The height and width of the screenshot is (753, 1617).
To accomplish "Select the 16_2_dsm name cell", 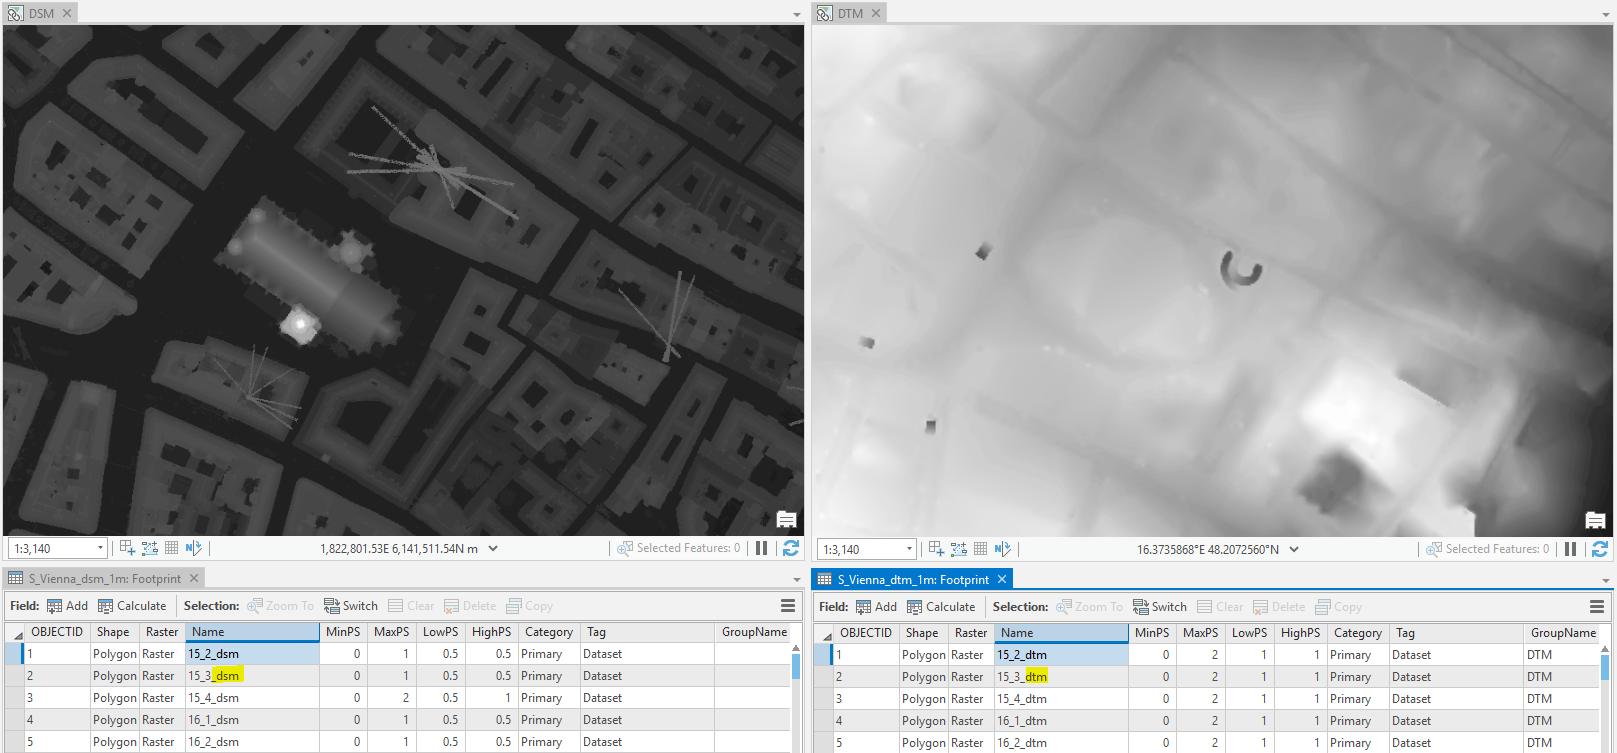I will 252,742.
